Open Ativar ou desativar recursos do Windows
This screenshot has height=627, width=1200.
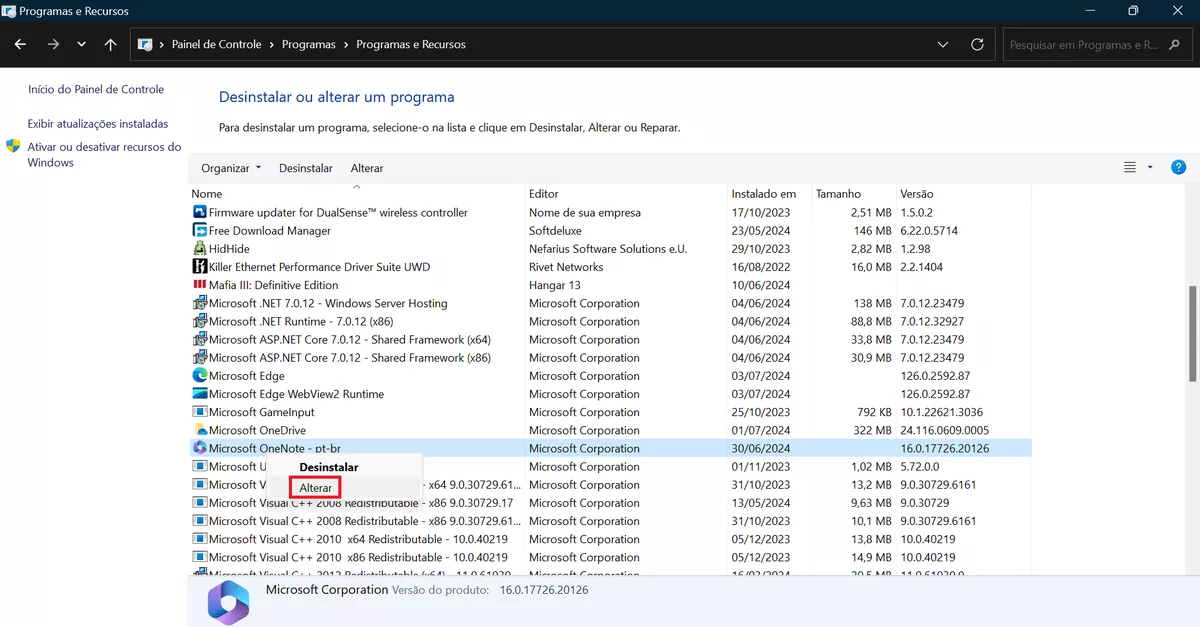(104, 155)
